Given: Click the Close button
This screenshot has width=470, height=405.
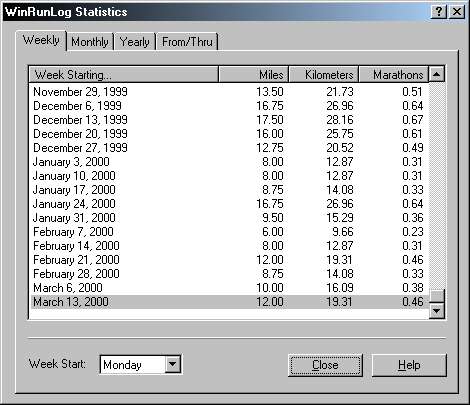Looking at the screenshot, I should tap(325, 365).
